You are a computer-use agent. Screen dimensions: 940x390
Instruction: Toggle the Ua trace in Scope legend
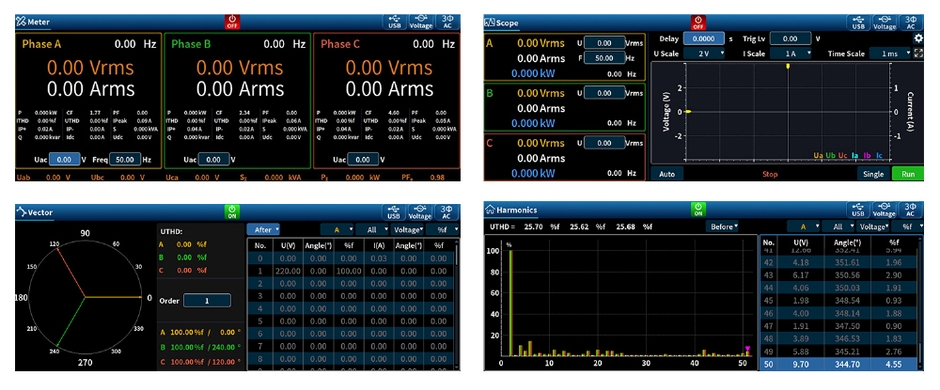point(818,155)
